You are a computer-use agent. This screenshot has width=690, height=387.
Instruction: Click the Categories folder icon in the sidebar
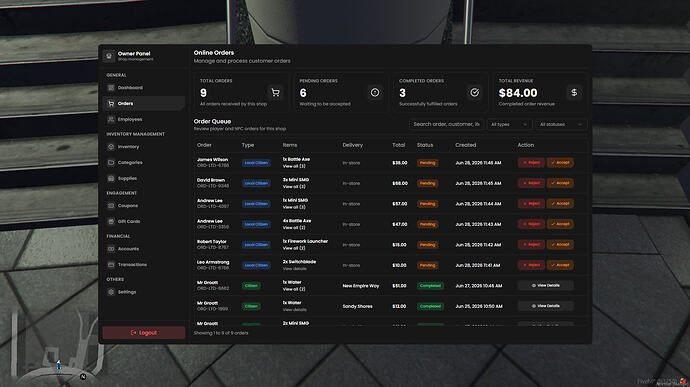coord(111,162)
